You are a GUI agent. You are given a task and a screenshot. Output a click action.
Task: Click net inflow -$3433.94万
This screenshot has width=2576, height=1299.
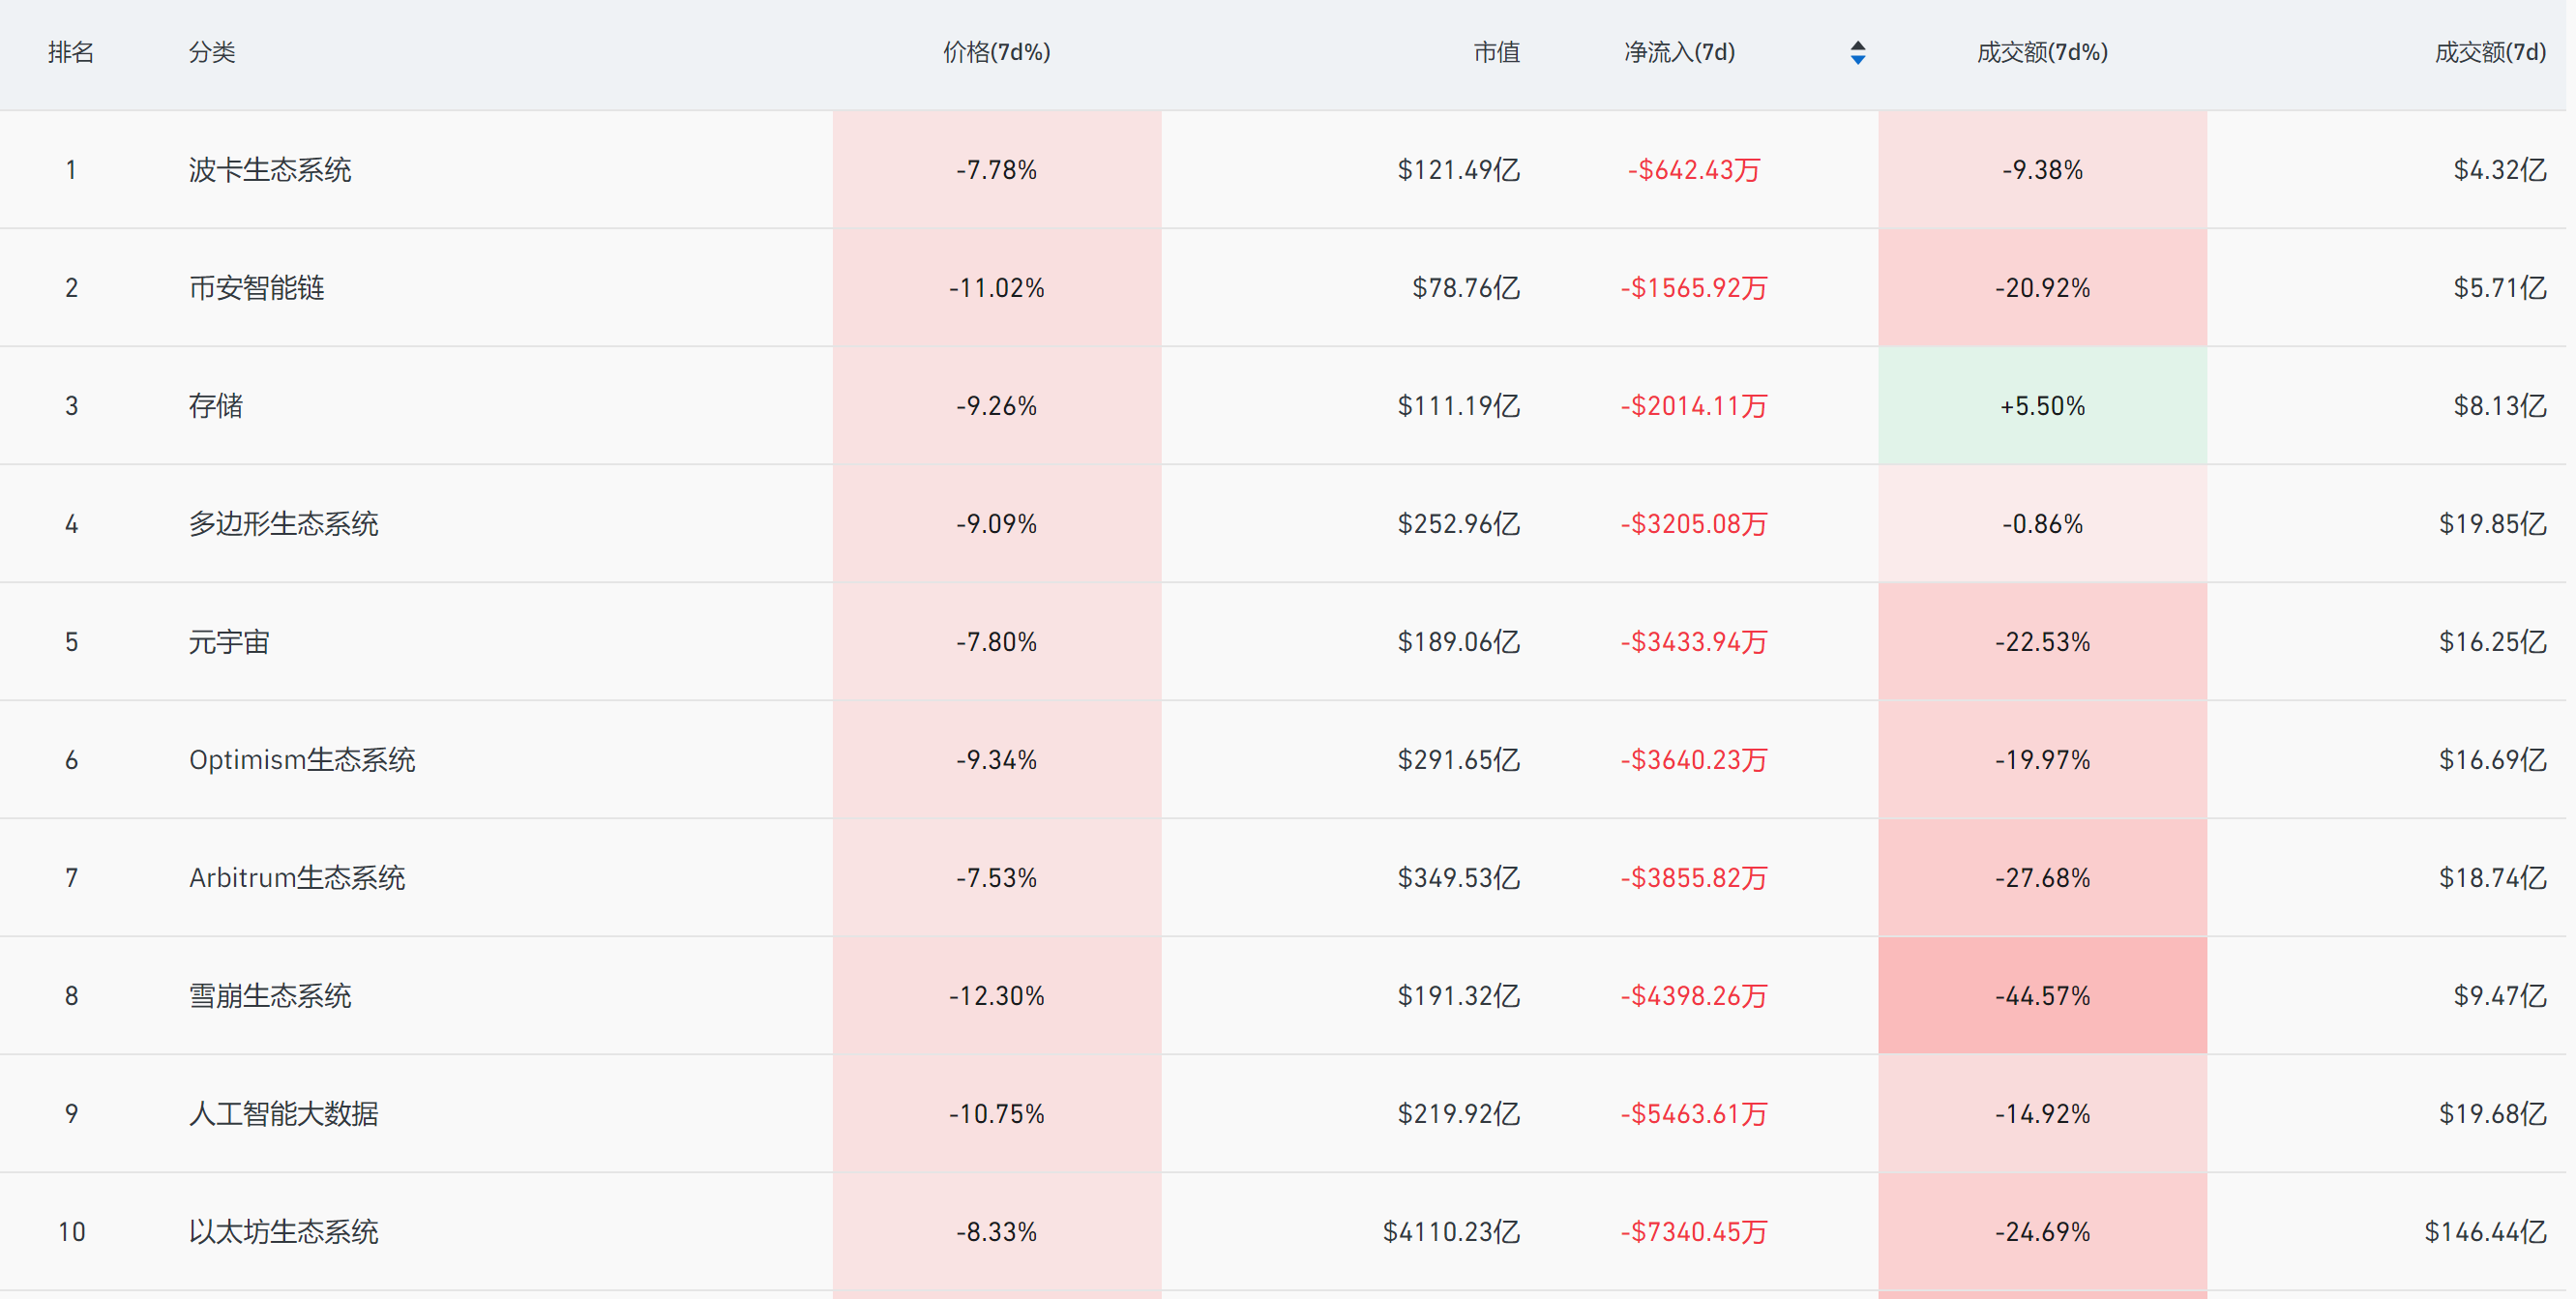tap(1694, 642)
